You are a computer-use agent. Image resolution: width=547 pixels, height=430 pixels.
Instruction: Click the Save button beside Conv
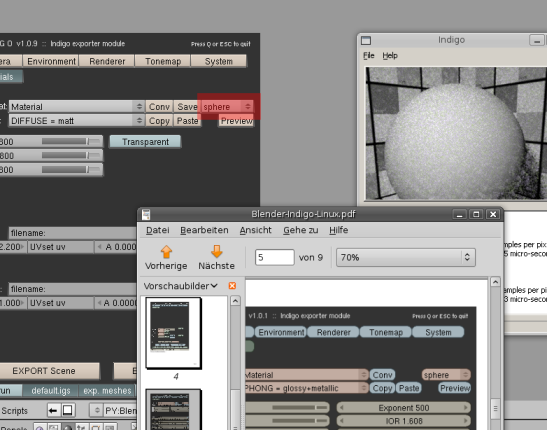point(187,107)
